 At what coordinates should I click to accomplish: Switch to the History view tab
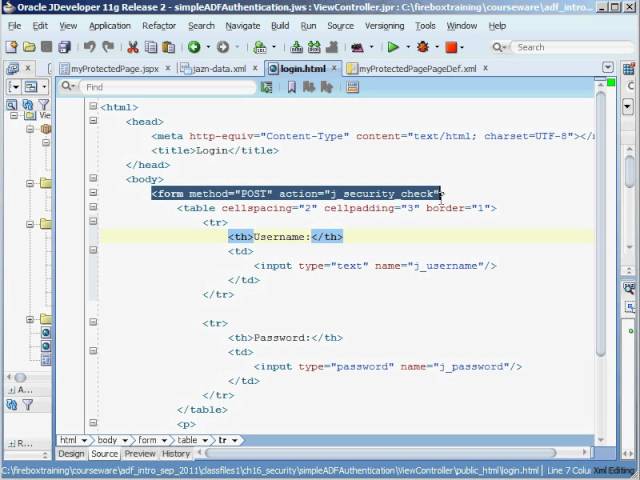point(176,454)
